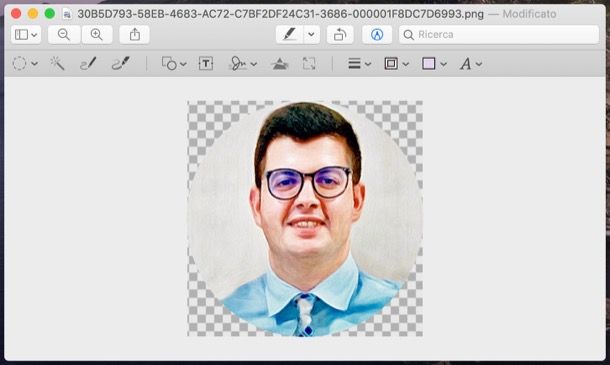Open the Shapes dropdown menu

tap(174, 63)
